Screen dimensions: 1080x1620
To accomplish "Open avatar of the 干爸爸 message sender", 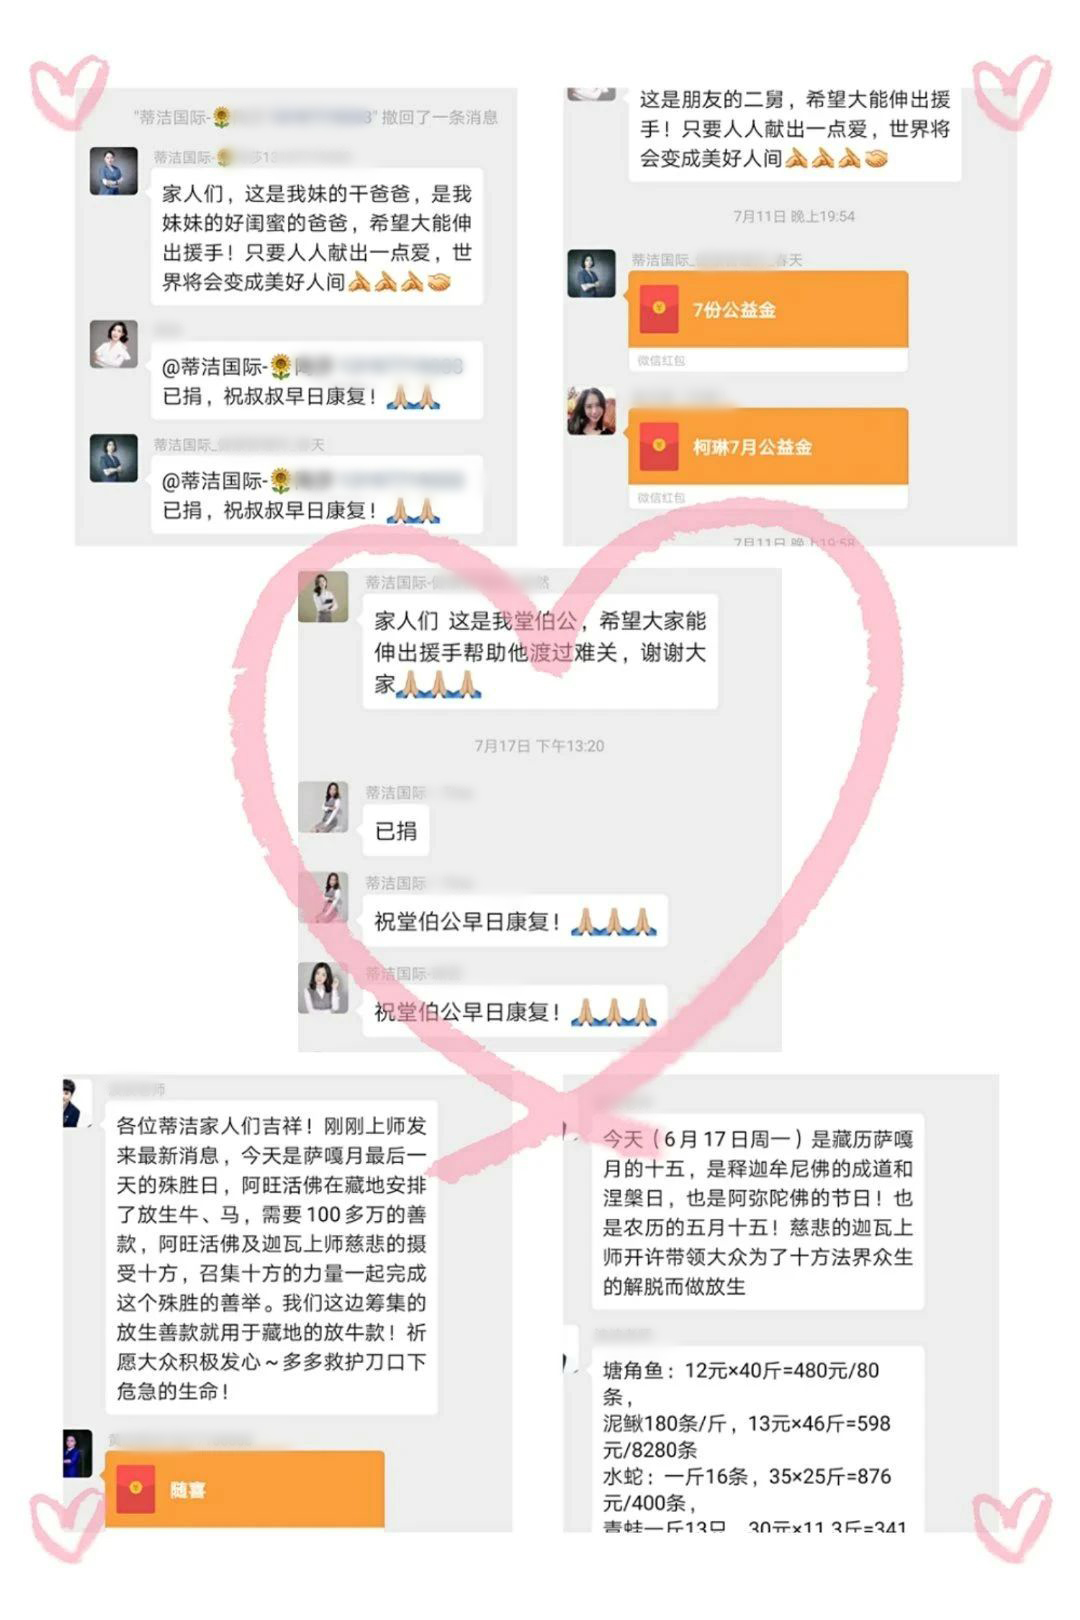I will tap(114, 171).
